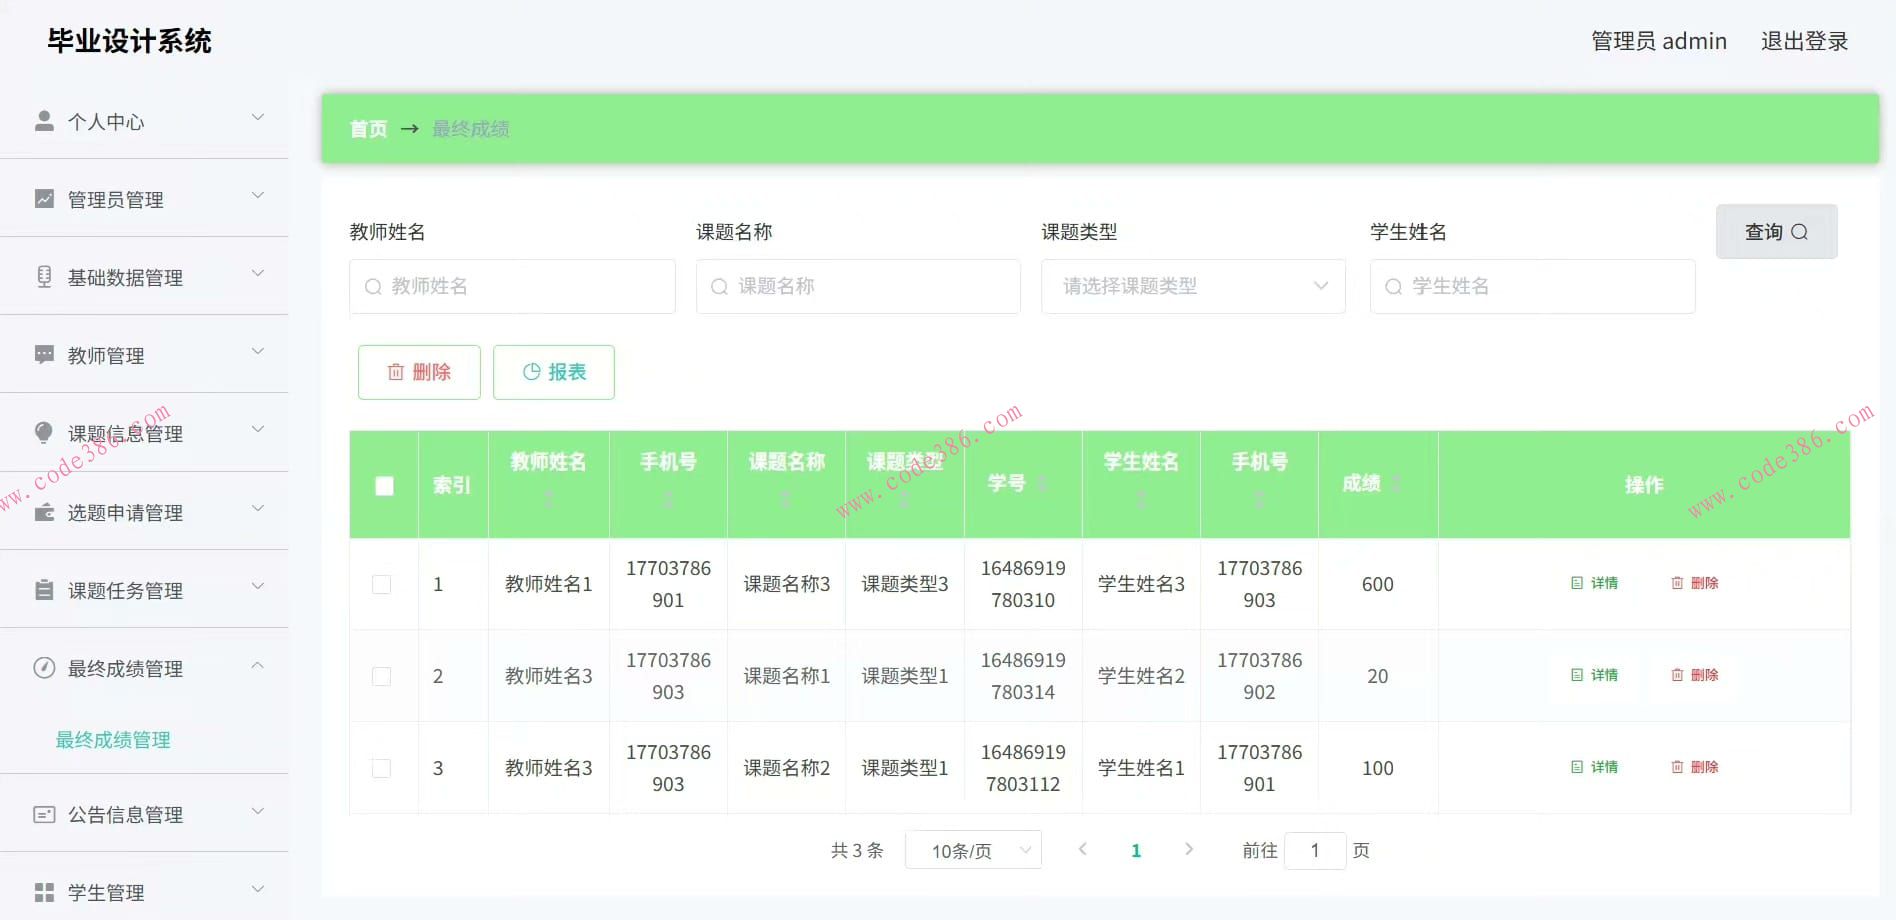Click the 退出登录 logout link

tap(1804, 40)
